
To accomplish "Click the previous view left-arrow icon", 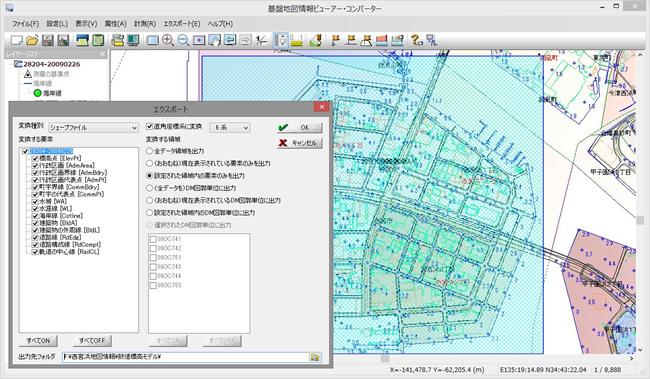I will click(230, 40).
